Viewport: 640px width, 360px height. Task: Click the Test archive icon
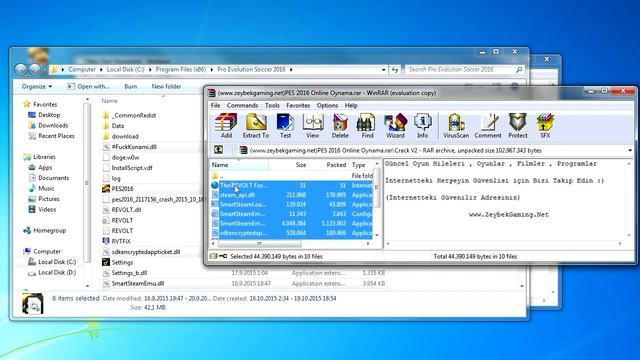(285, 126)
